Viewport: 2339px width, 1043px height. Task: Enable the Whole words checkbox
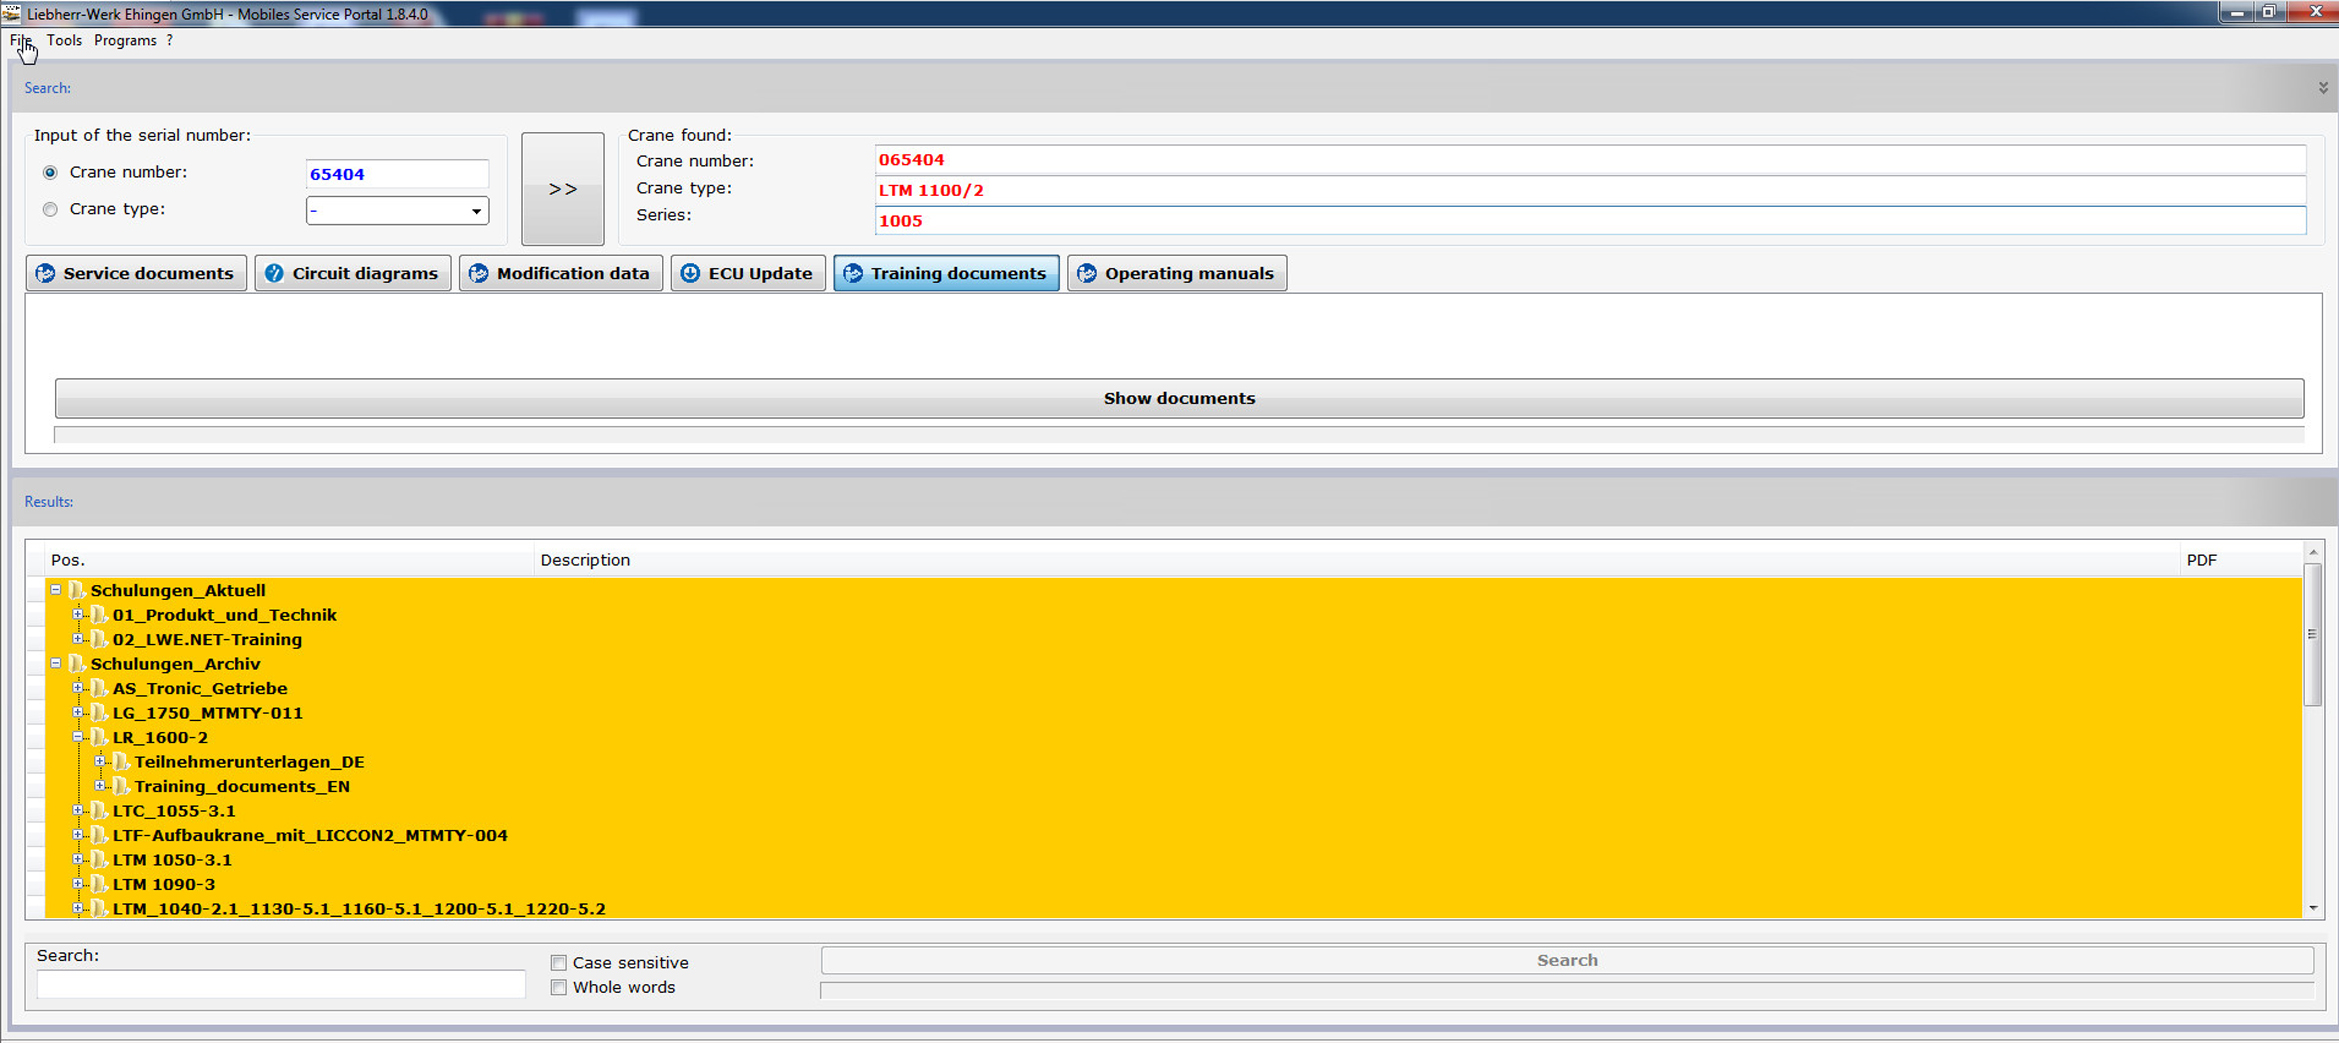tap(559, 988)
